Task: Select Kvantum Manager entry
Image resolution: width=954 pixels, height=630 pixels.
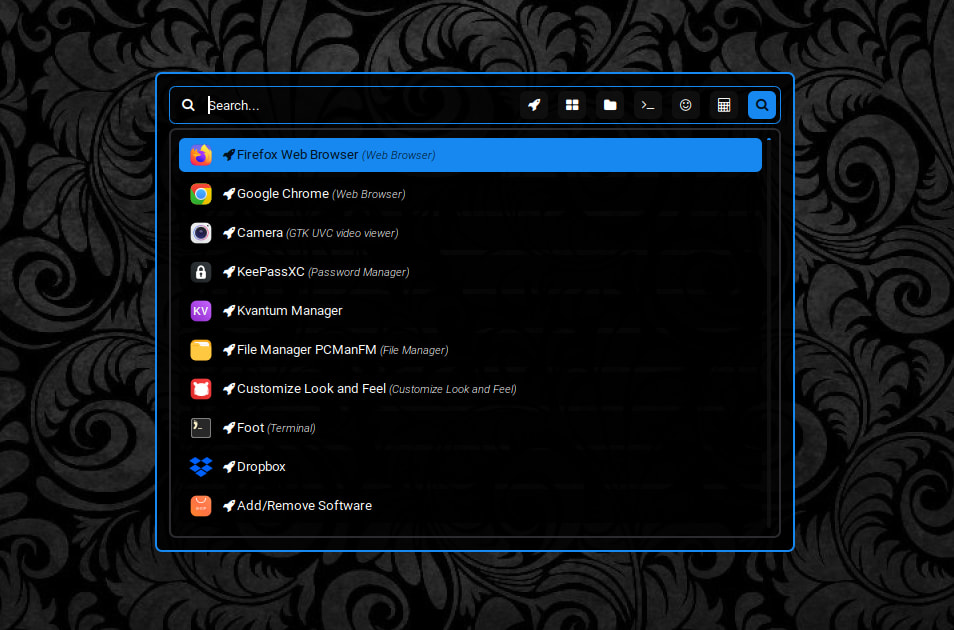Action: coord(470,311)
